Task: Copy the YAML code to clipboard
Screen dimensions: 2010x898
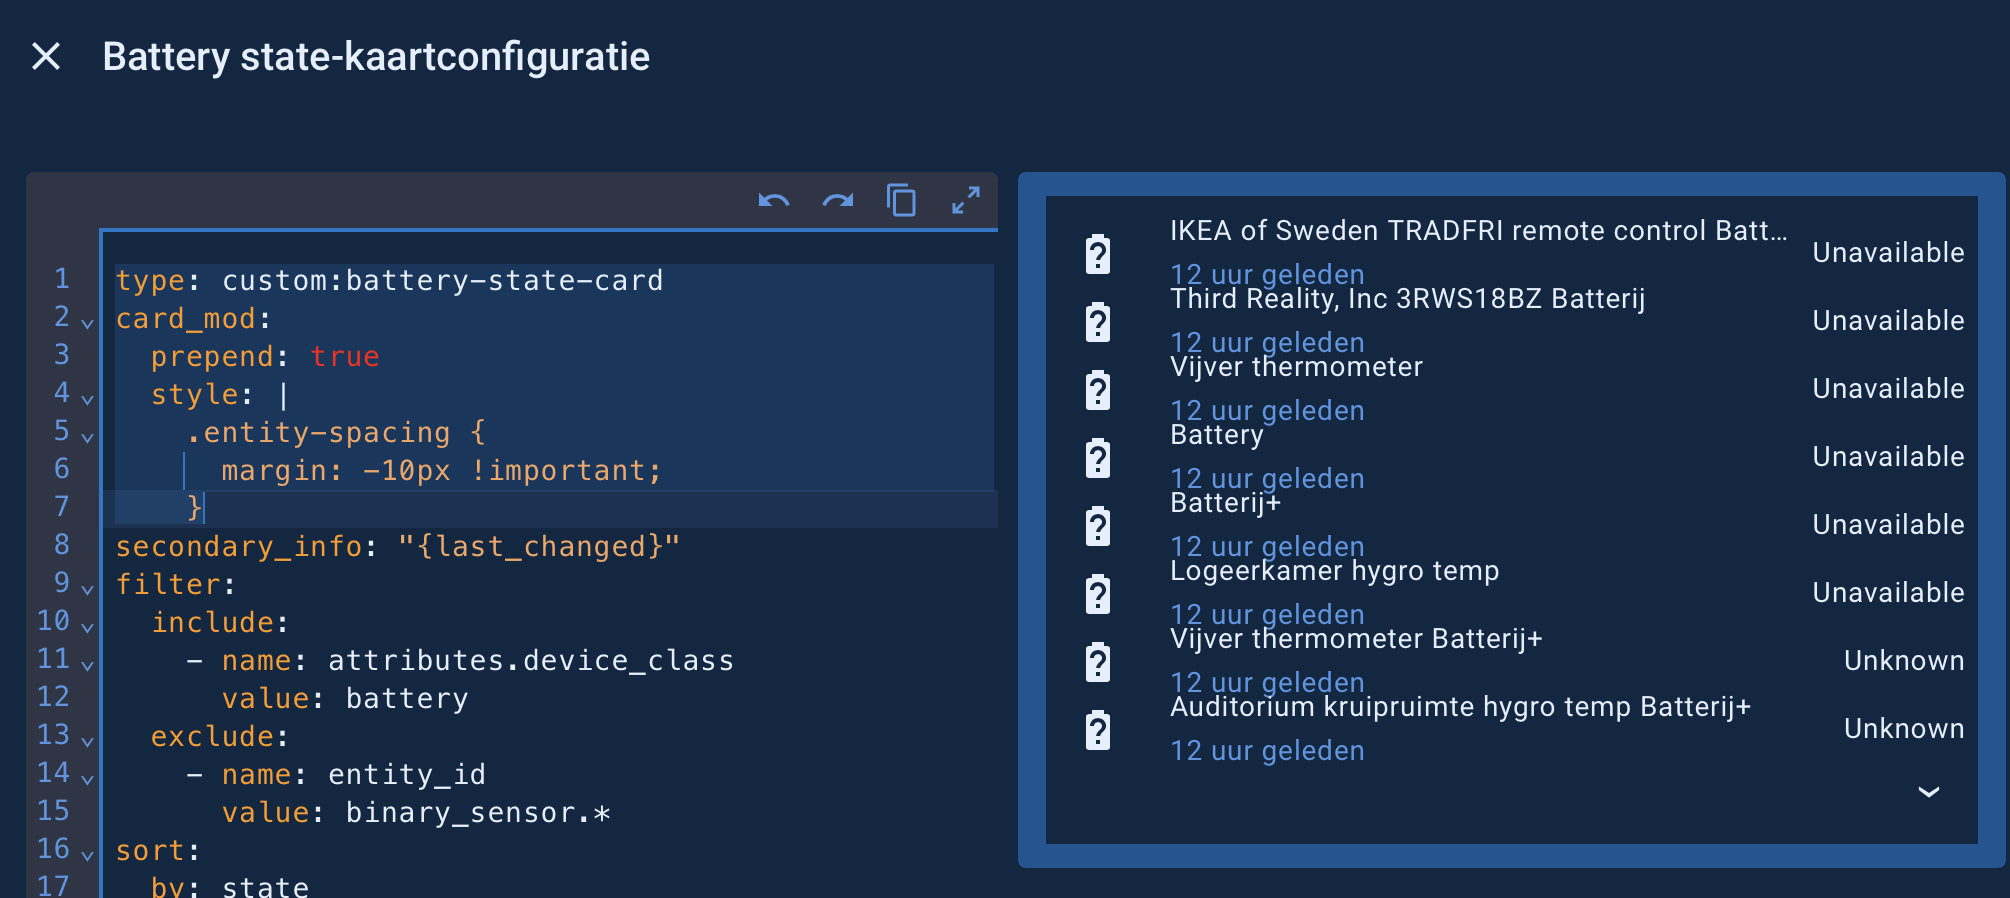Action: tap(901, 201)
